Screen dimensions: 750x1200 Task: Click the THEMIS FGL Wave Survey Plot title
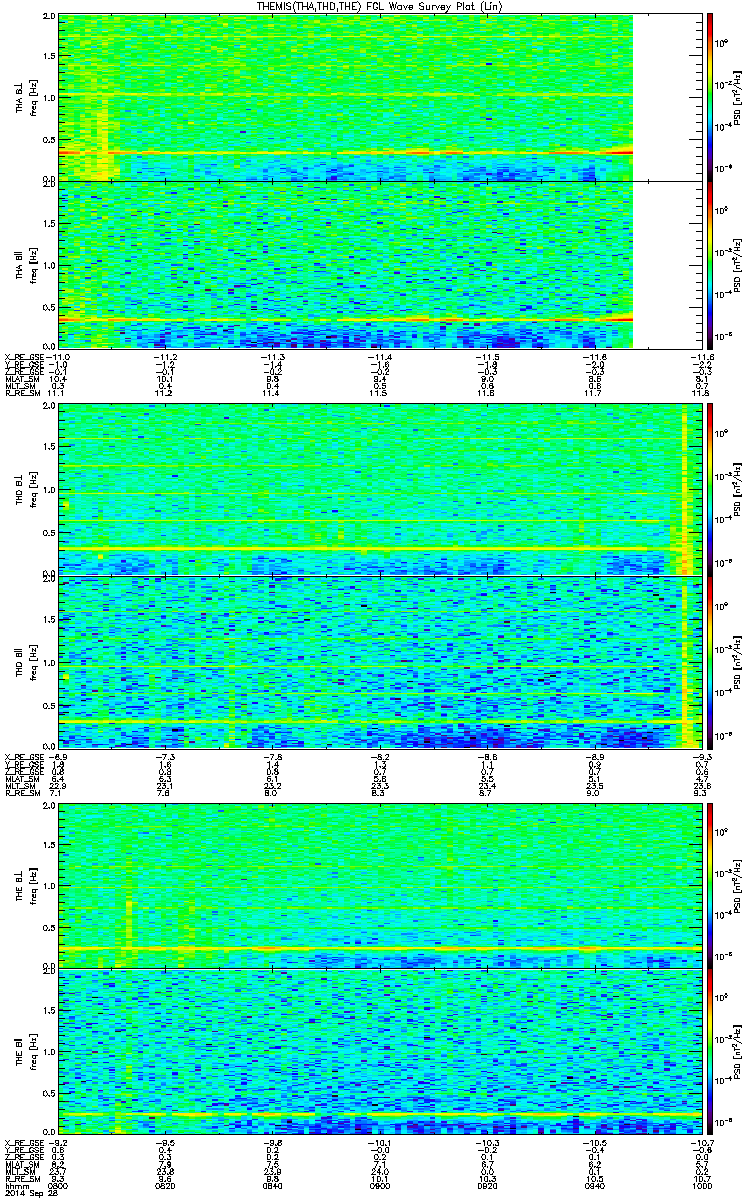378,8
